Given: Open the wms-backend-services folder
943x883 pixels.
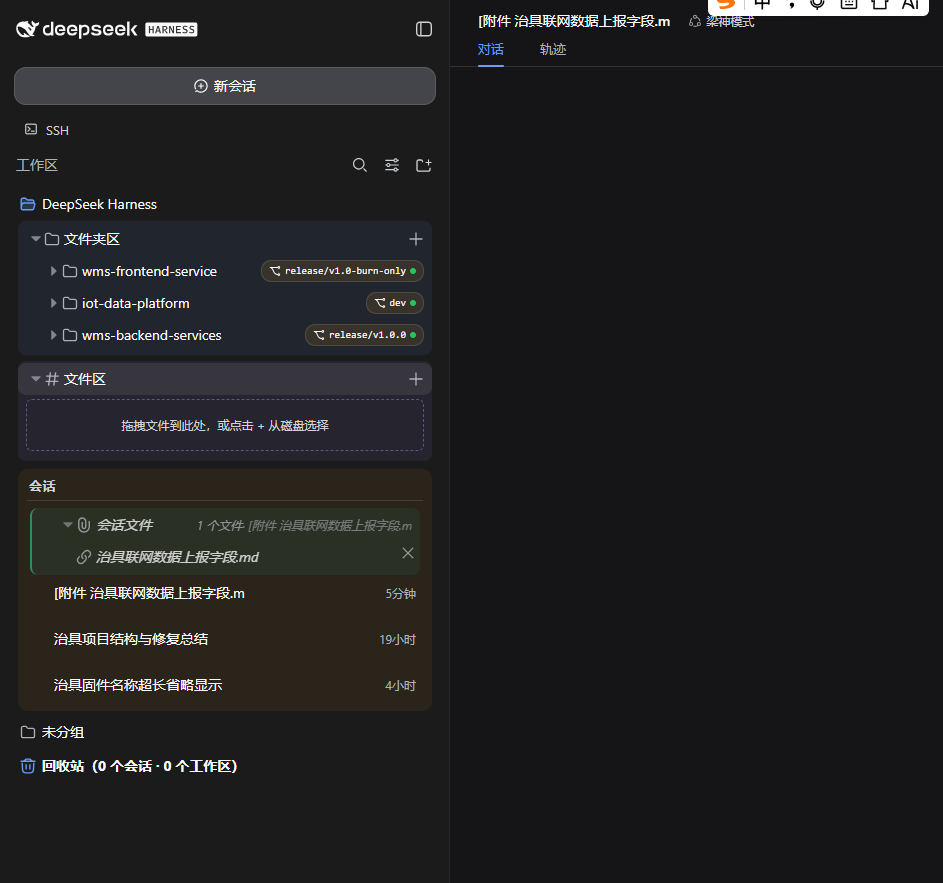Looking at the screenshot, I should point(152,335).
